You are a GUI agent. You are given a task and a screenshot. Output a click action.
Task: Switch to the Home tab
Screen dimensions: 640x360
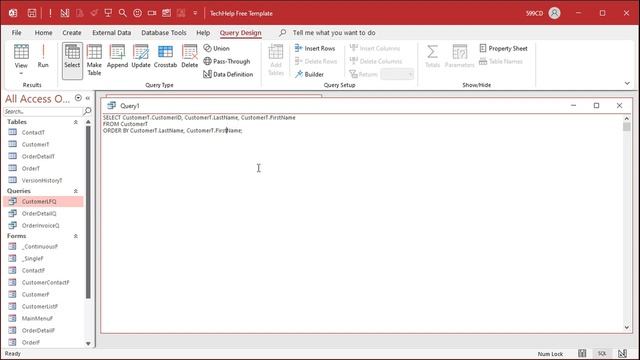43,33
